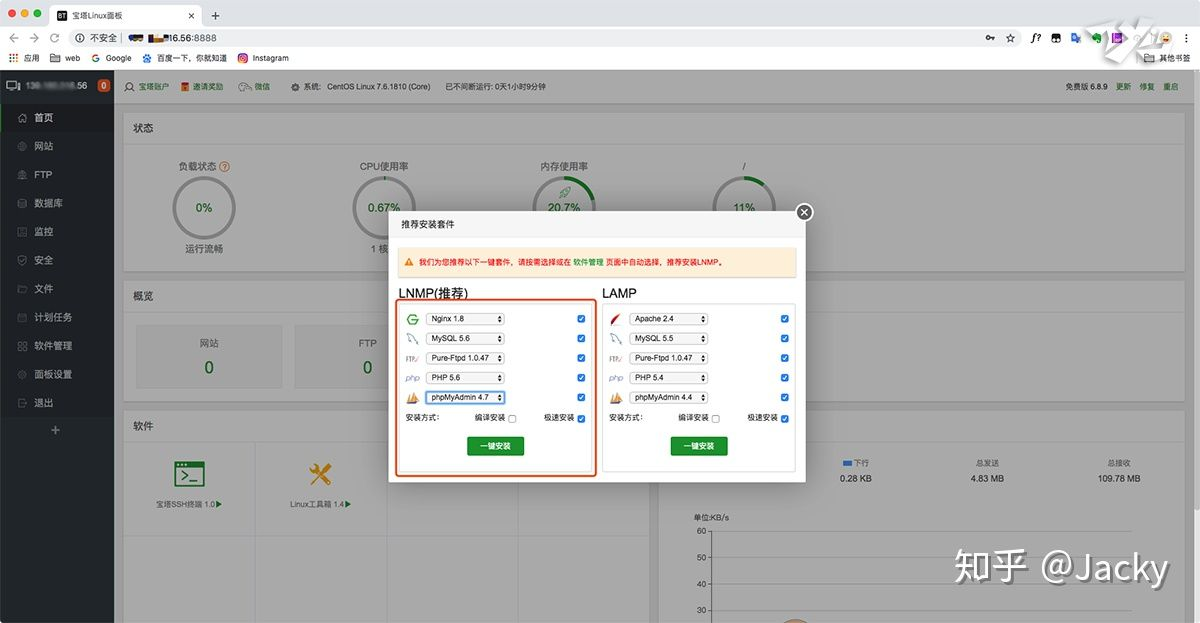This screenshot has height=623, width=1200.
Task: Go back with the browser back arrow
Action: [14, 38]
